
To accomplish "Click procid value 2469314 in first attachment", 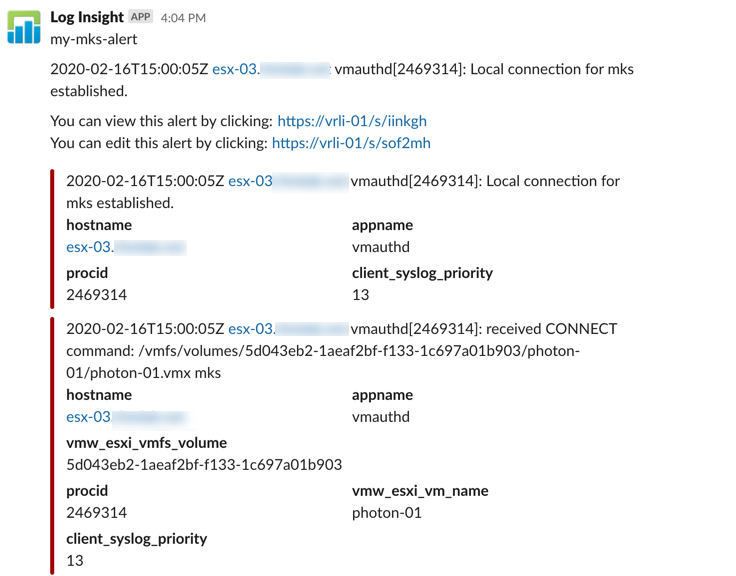I will (x=97, y=295).
